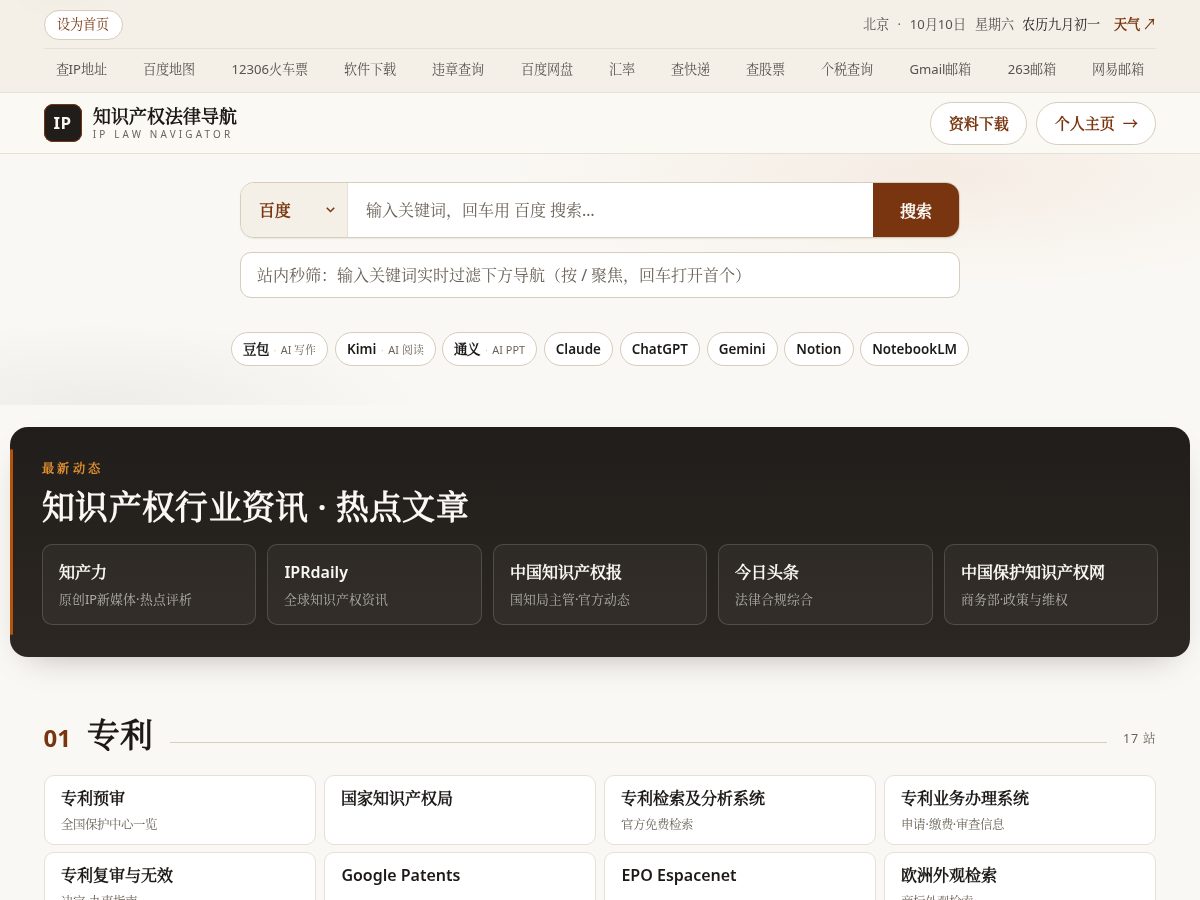Open Notion chip

tap(819, 349)
